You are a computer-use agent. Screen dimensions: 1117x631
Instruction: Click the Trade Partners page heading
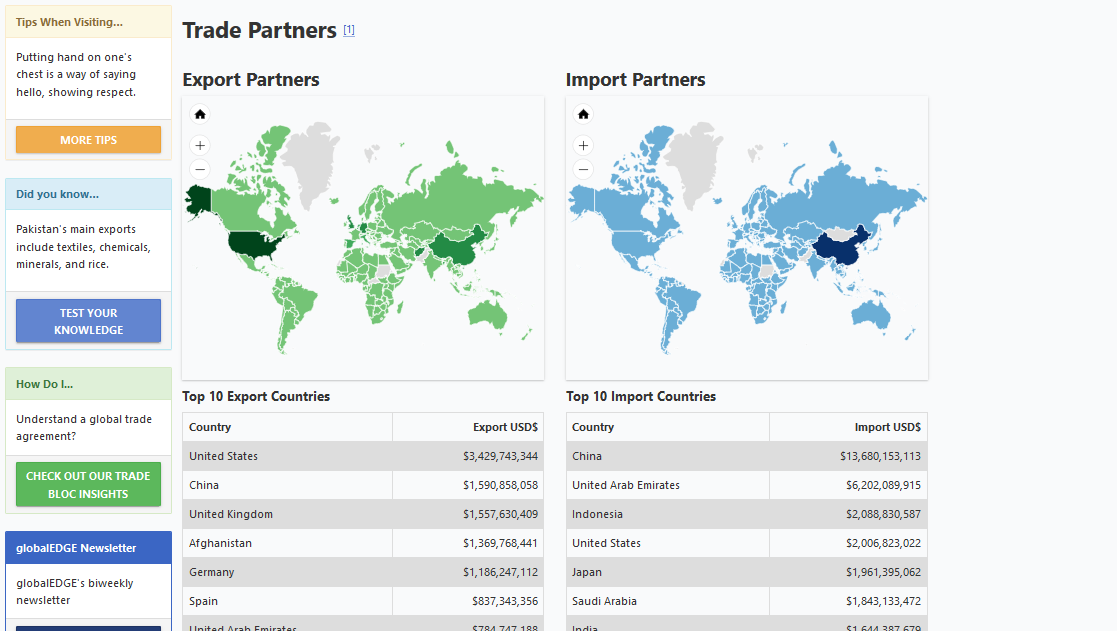259,31
